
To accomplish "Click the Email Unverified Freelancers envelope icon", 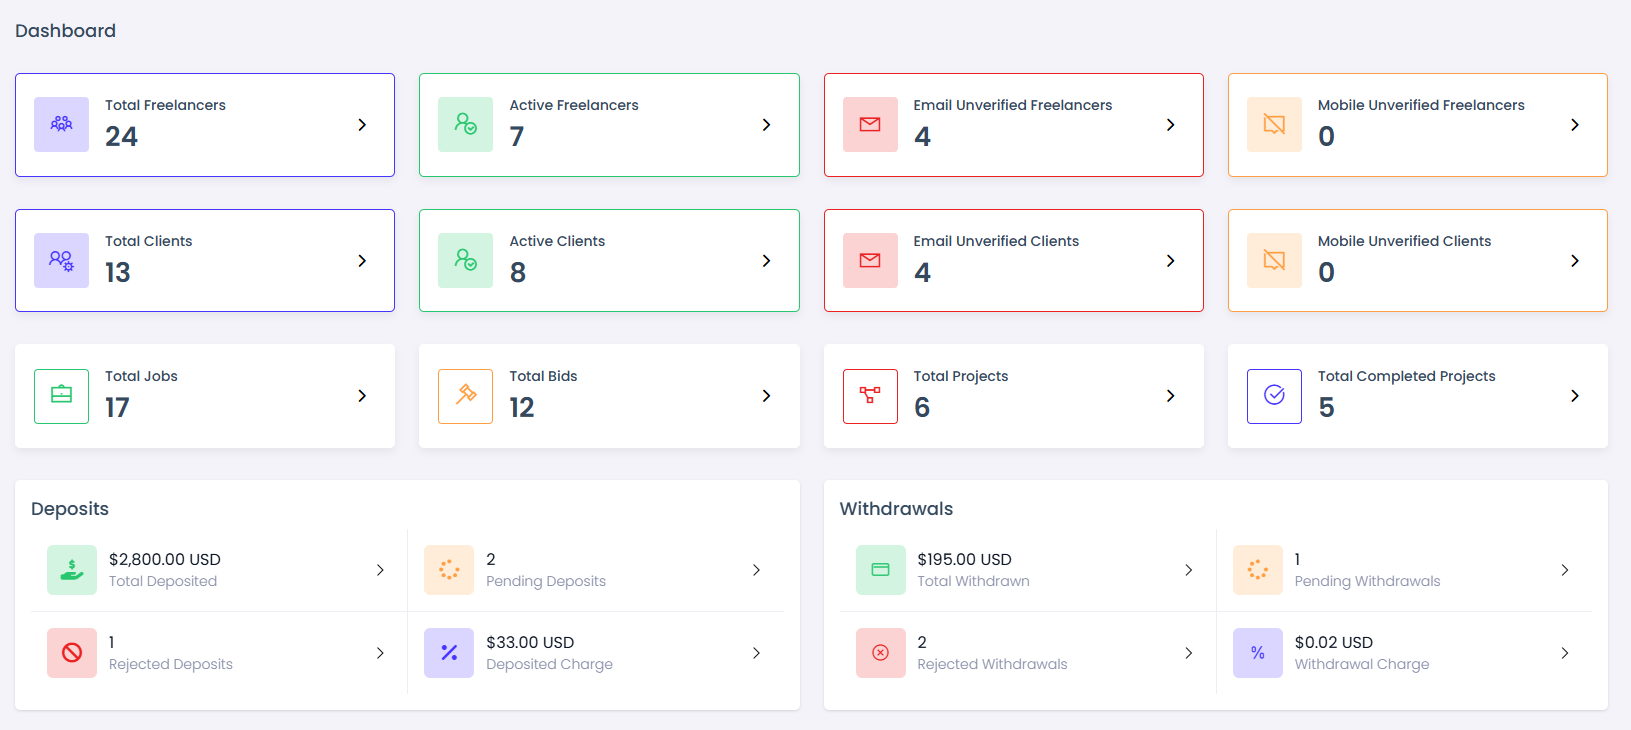I will coord(870,124).
